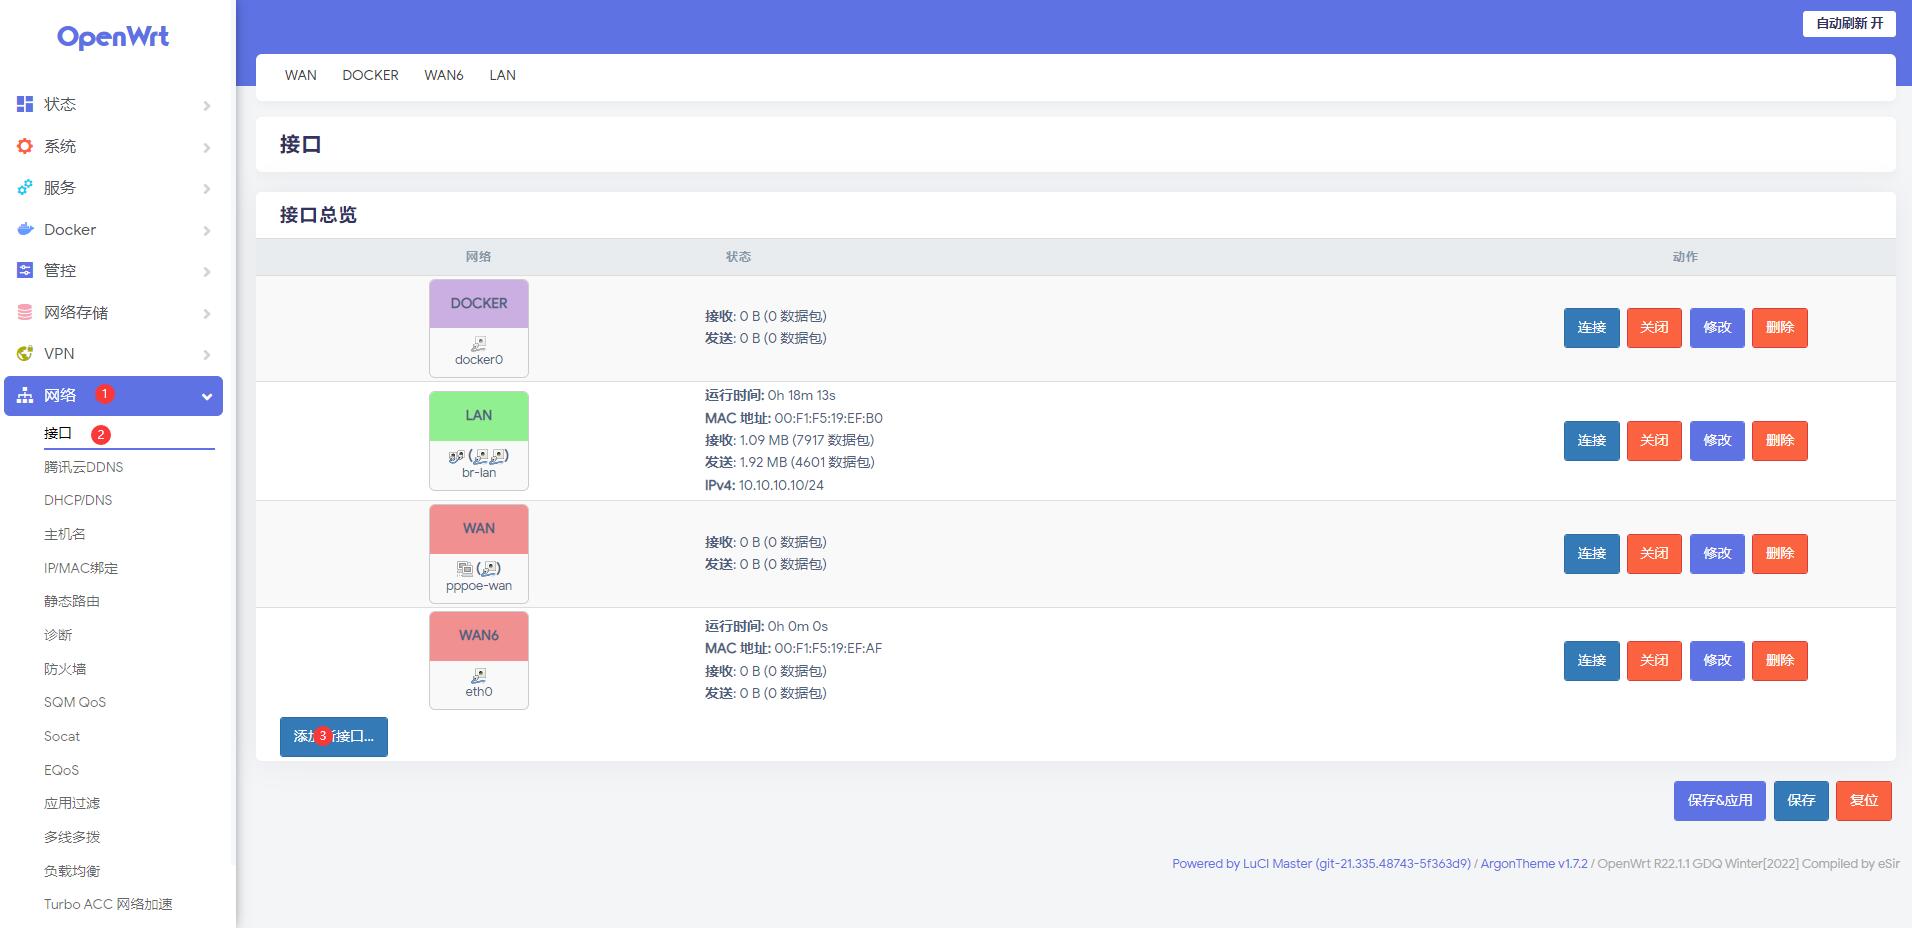The image size is (1912, 928).
Task: Click 连接 for the LAN interface
Action: [1591, 441]
